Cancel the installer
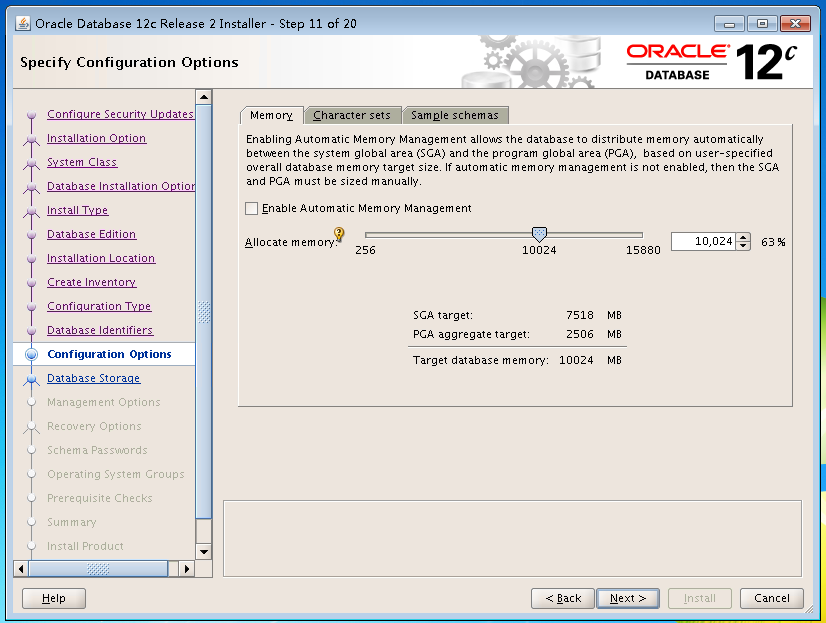826x623 pixels. point(771,598)
